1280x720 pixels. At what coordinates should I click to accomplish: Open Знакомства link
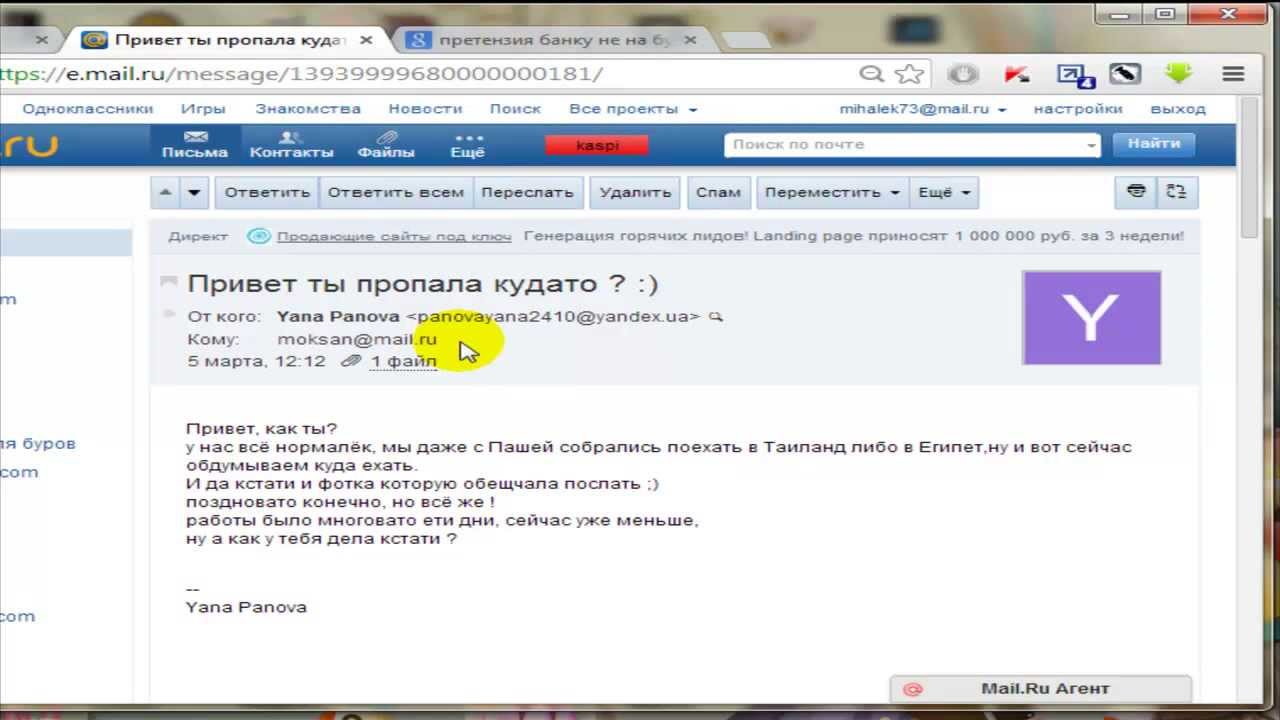click(308, 109)
